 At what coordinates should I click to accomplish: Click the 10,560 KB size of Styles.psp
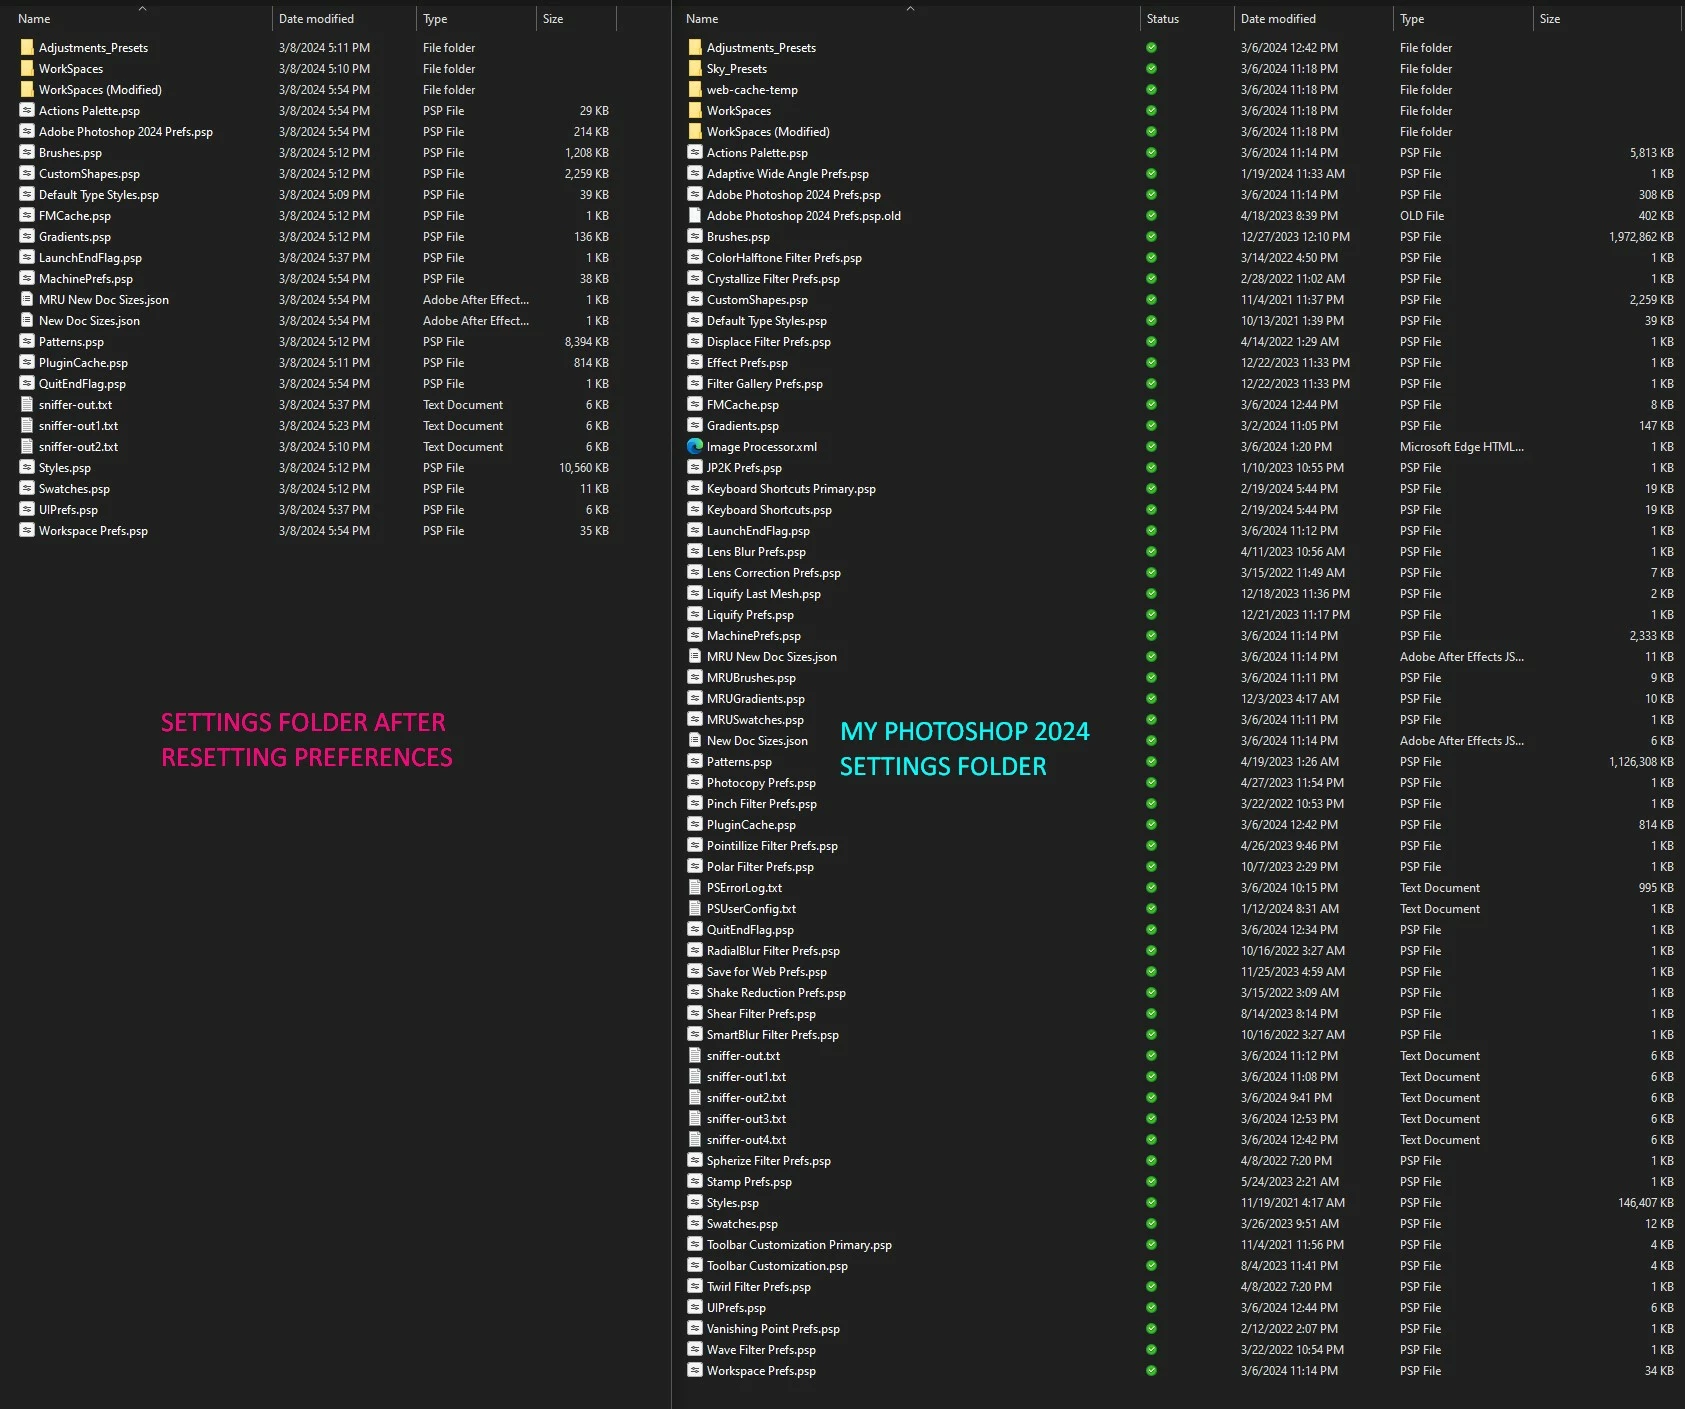click(584, 468)
